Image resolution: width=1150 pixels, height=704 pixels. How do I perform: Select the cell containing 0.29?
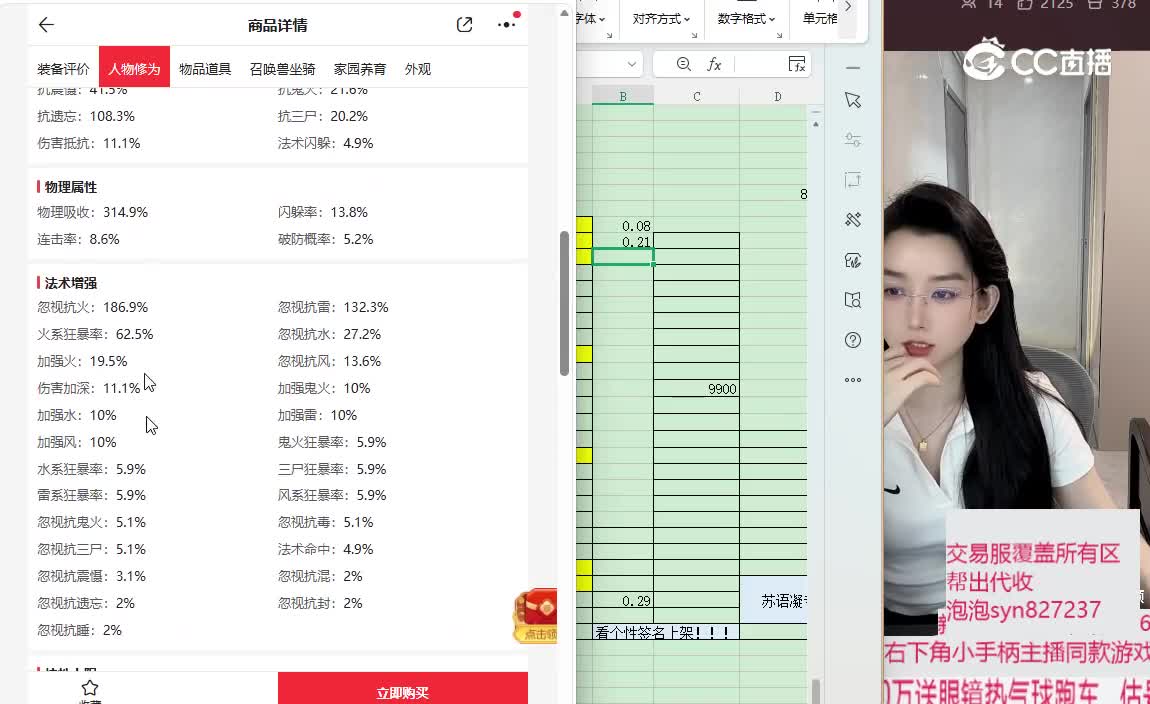pyautogui.click(x=623, y=601)
